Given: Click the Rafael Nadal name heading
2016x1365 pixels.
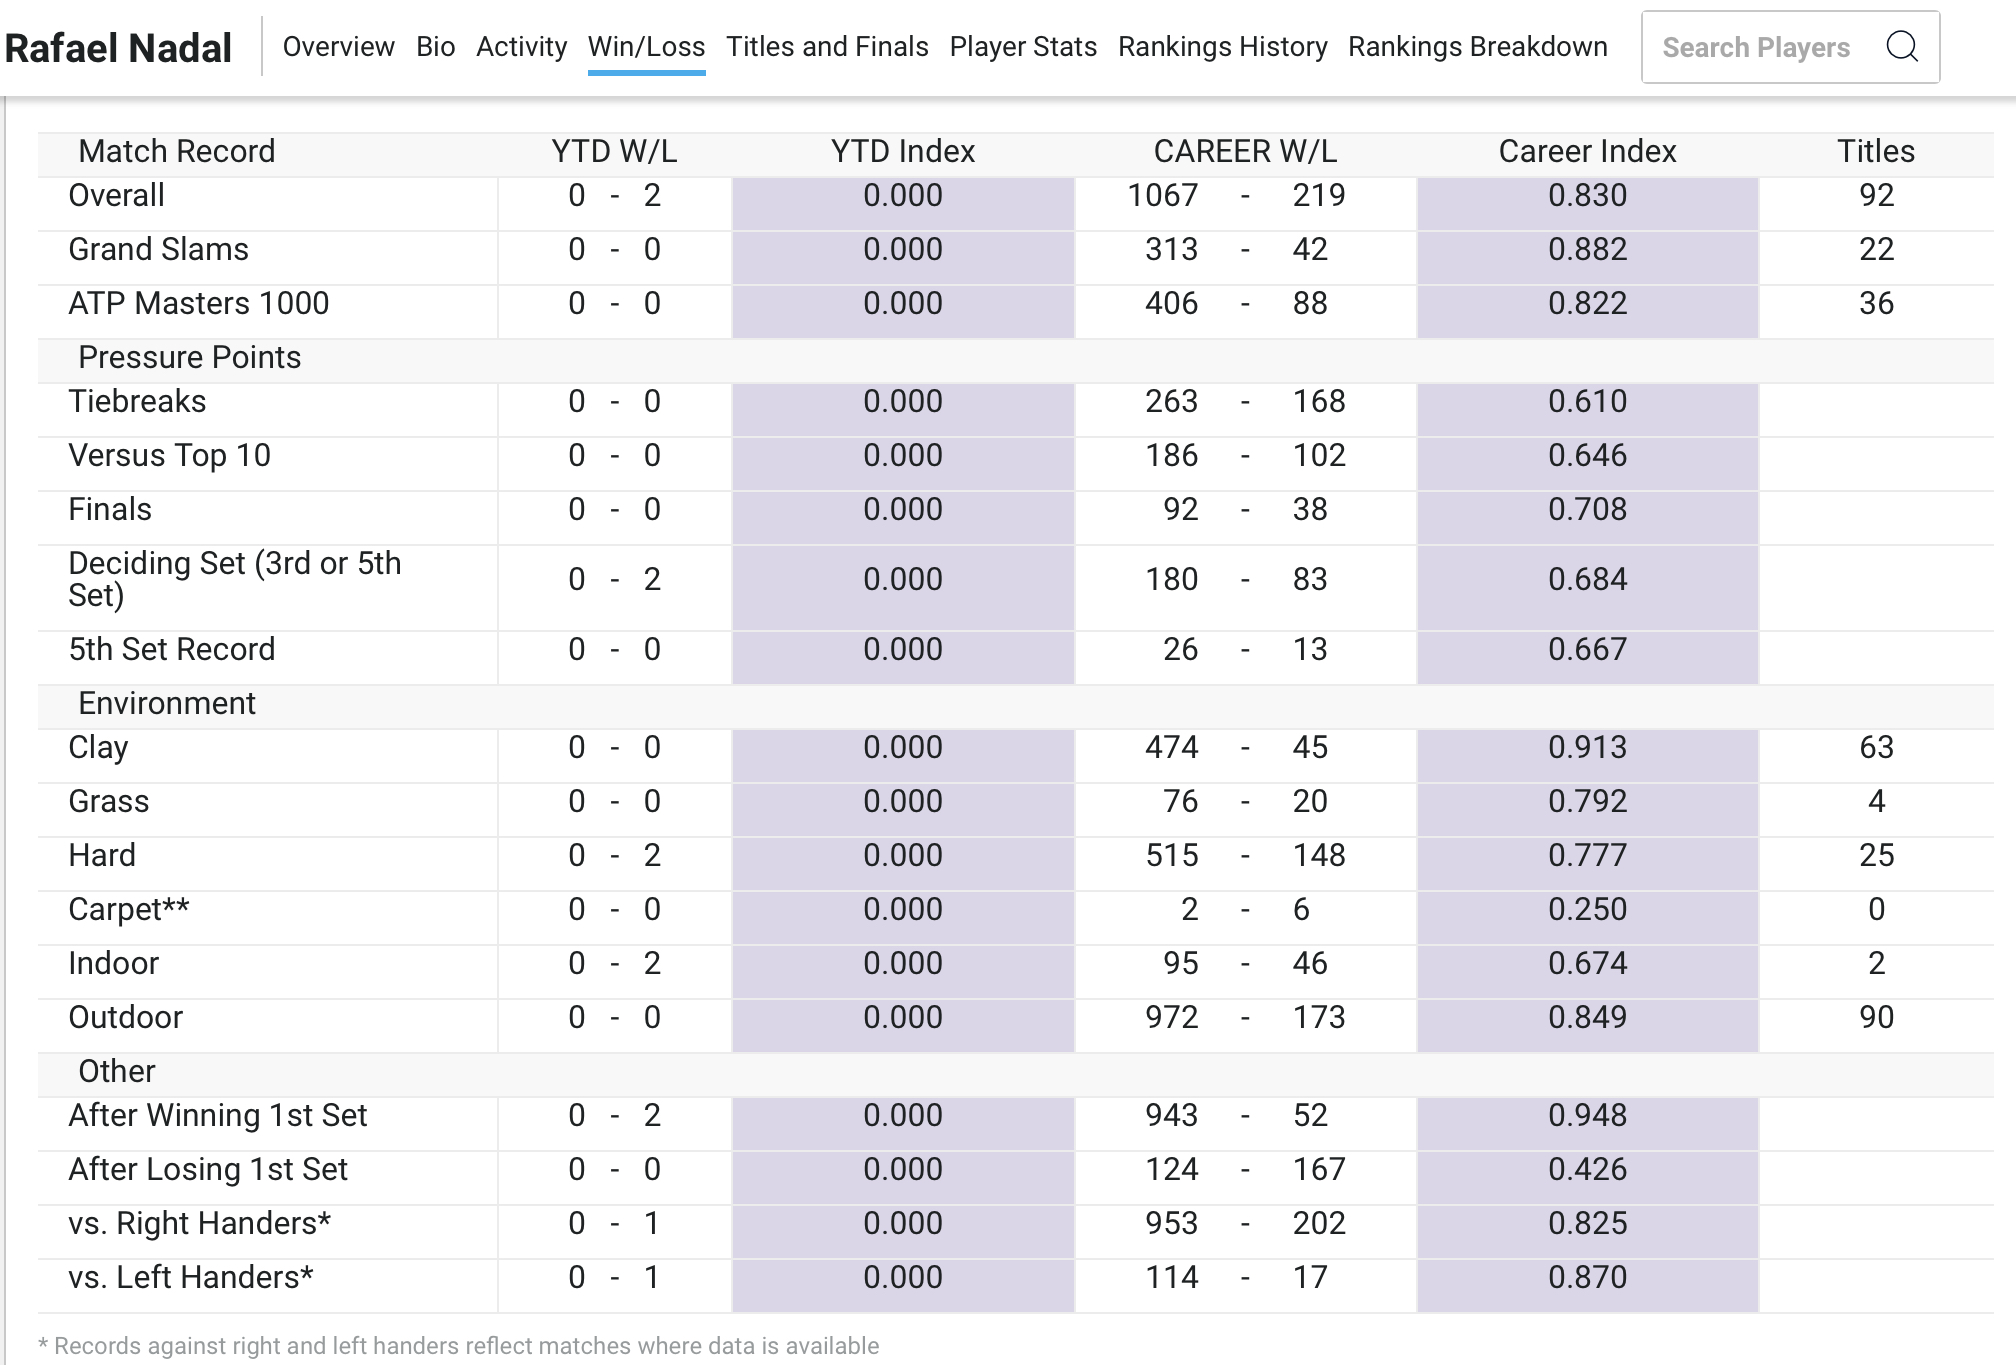Looking at the screenshot, I should click(x=118, y=48).
